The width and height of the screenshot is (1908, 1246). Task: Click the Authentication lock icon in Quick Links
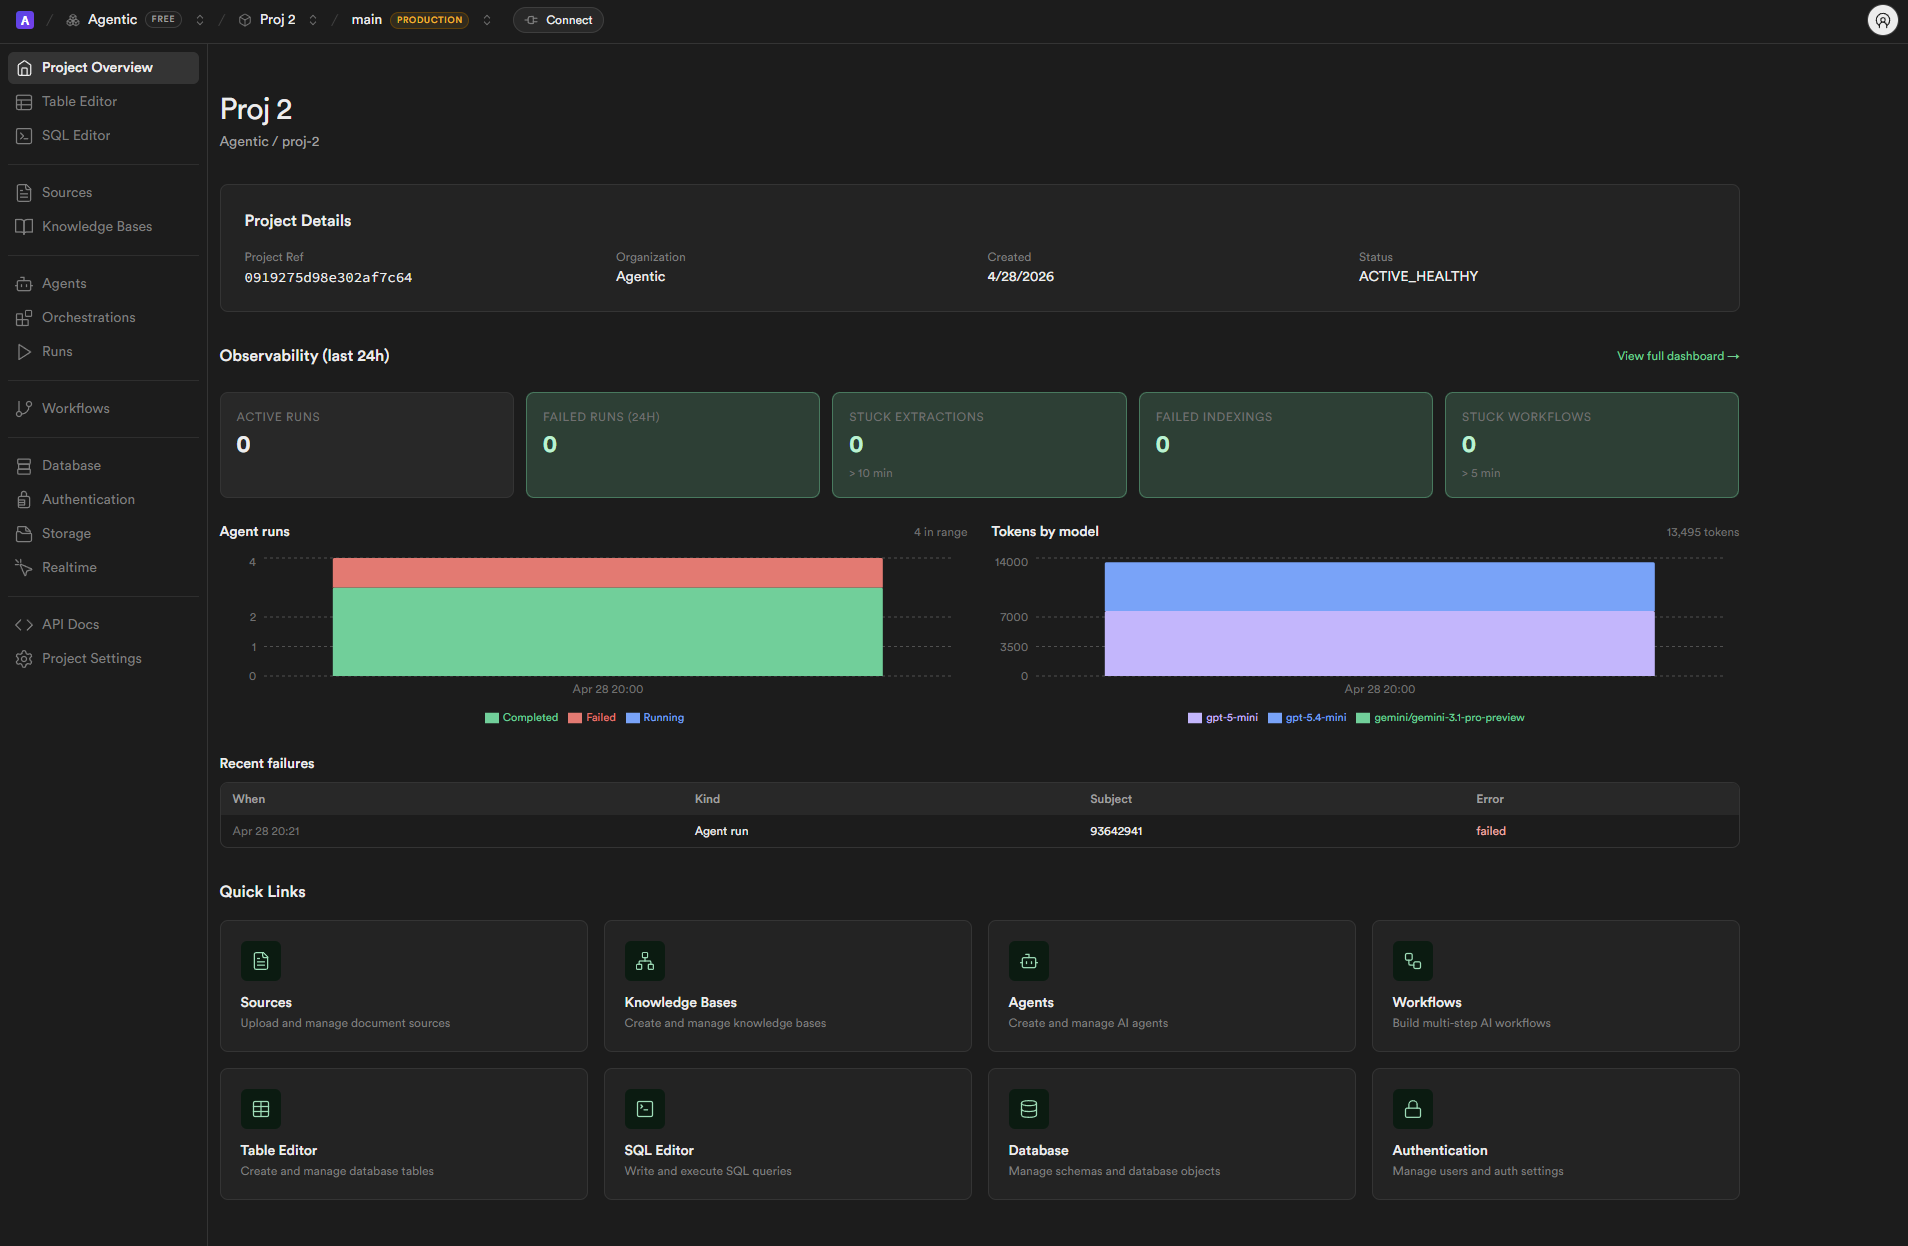(x=1413, y=1109)
